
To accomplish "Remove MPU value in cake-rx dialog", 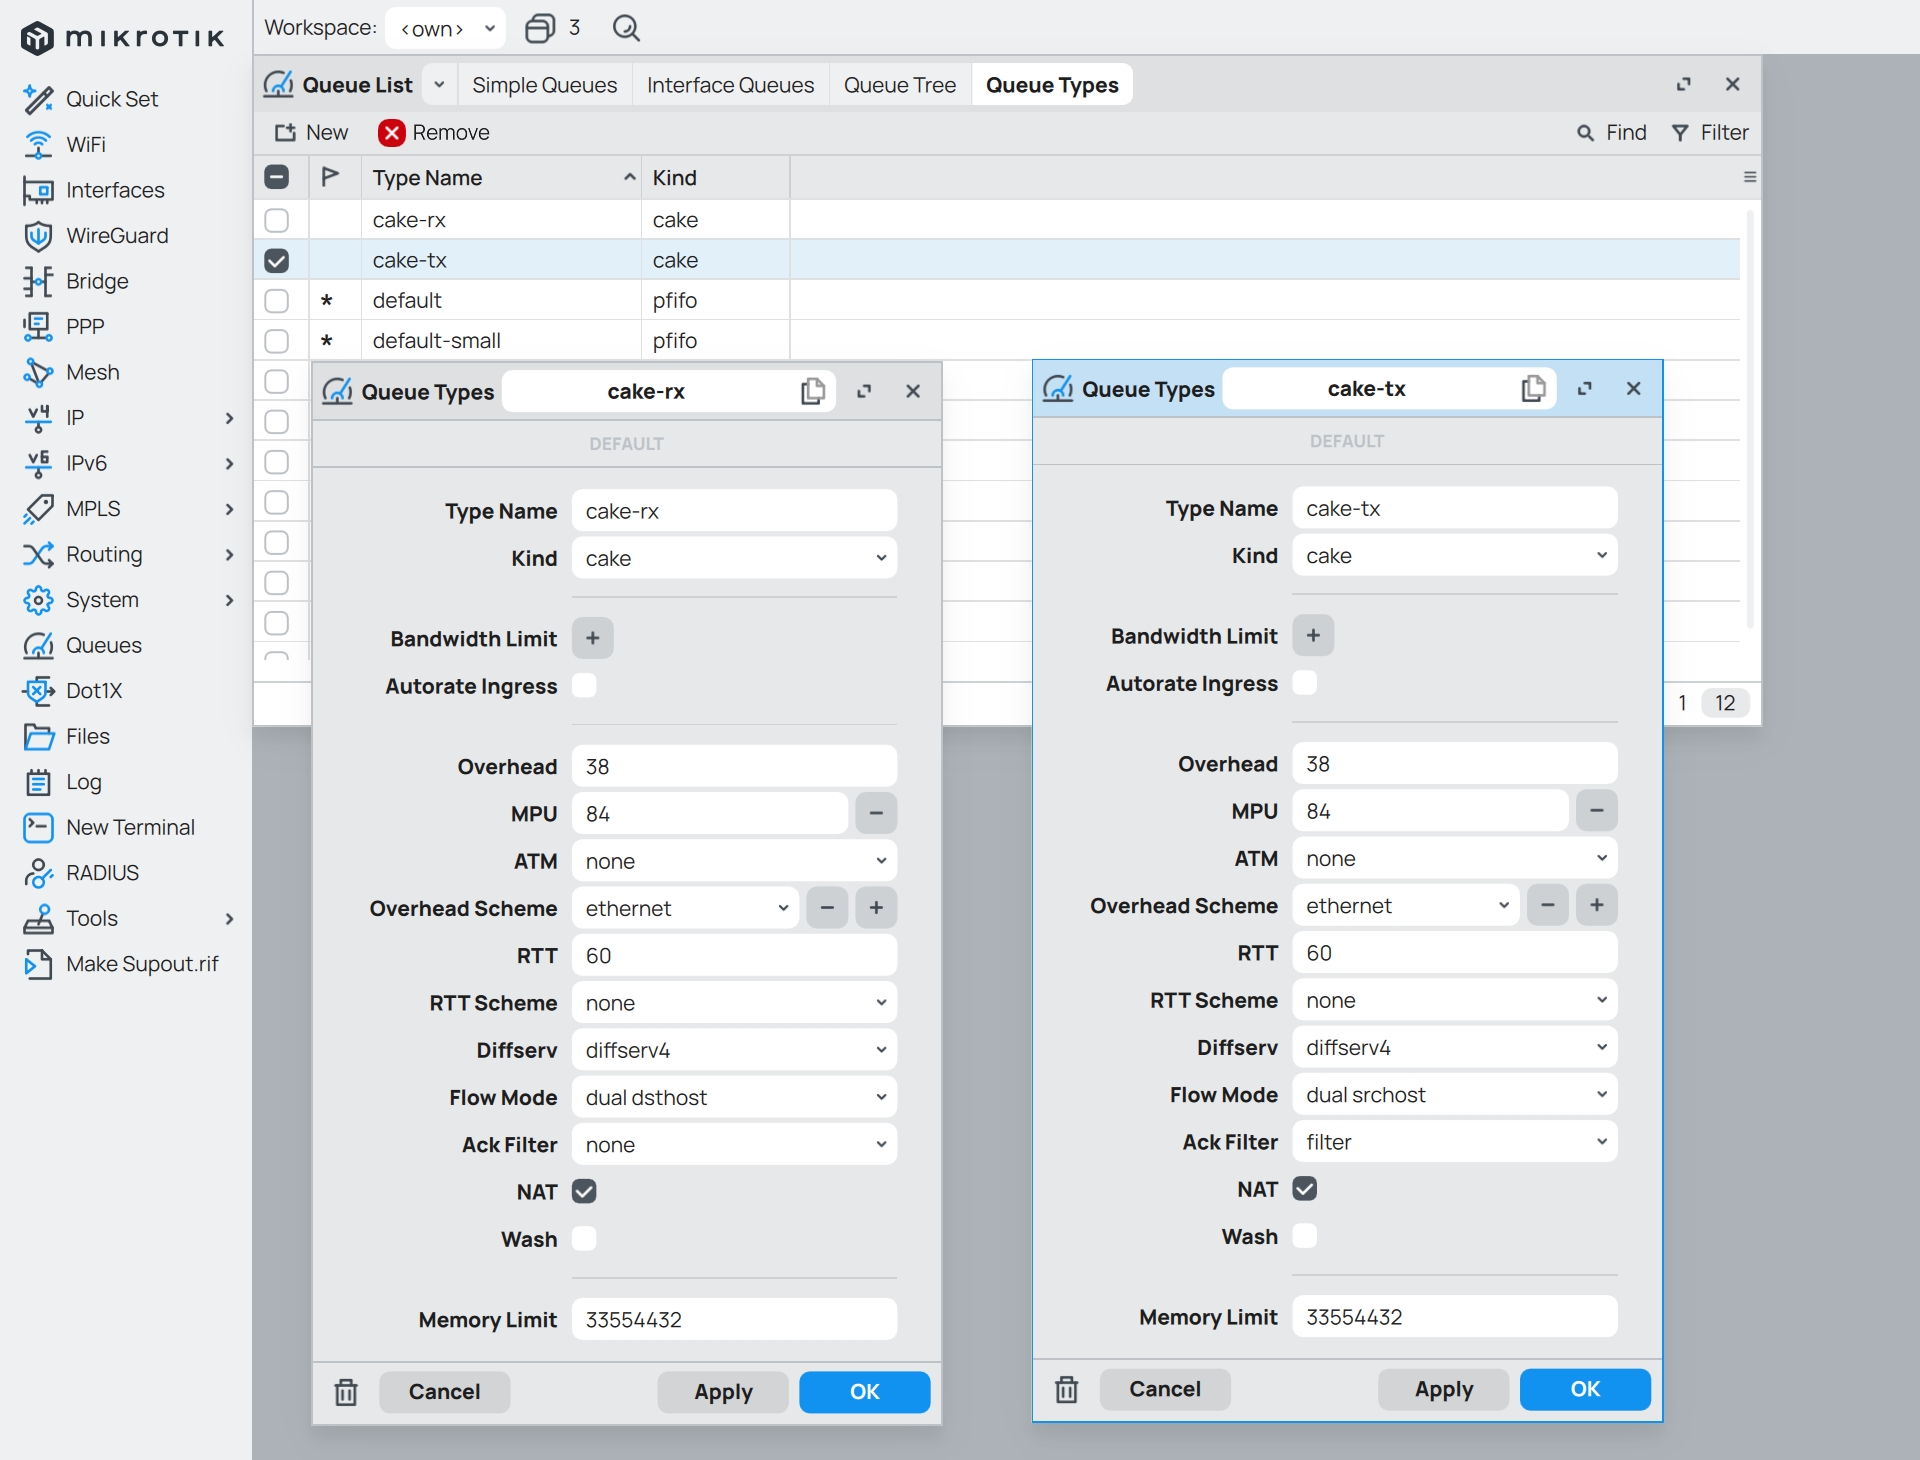I will point(876,813).
